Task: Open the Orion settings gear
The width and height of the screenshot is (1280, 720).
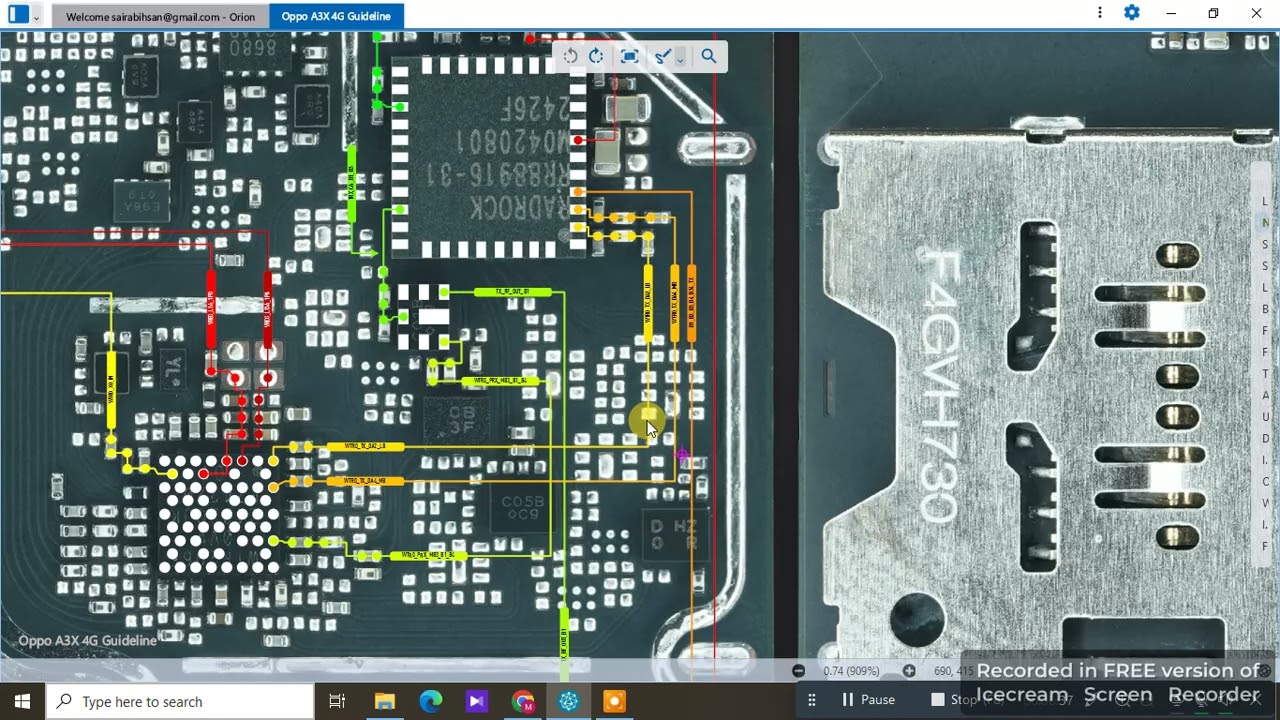Action: [1132, 13]
